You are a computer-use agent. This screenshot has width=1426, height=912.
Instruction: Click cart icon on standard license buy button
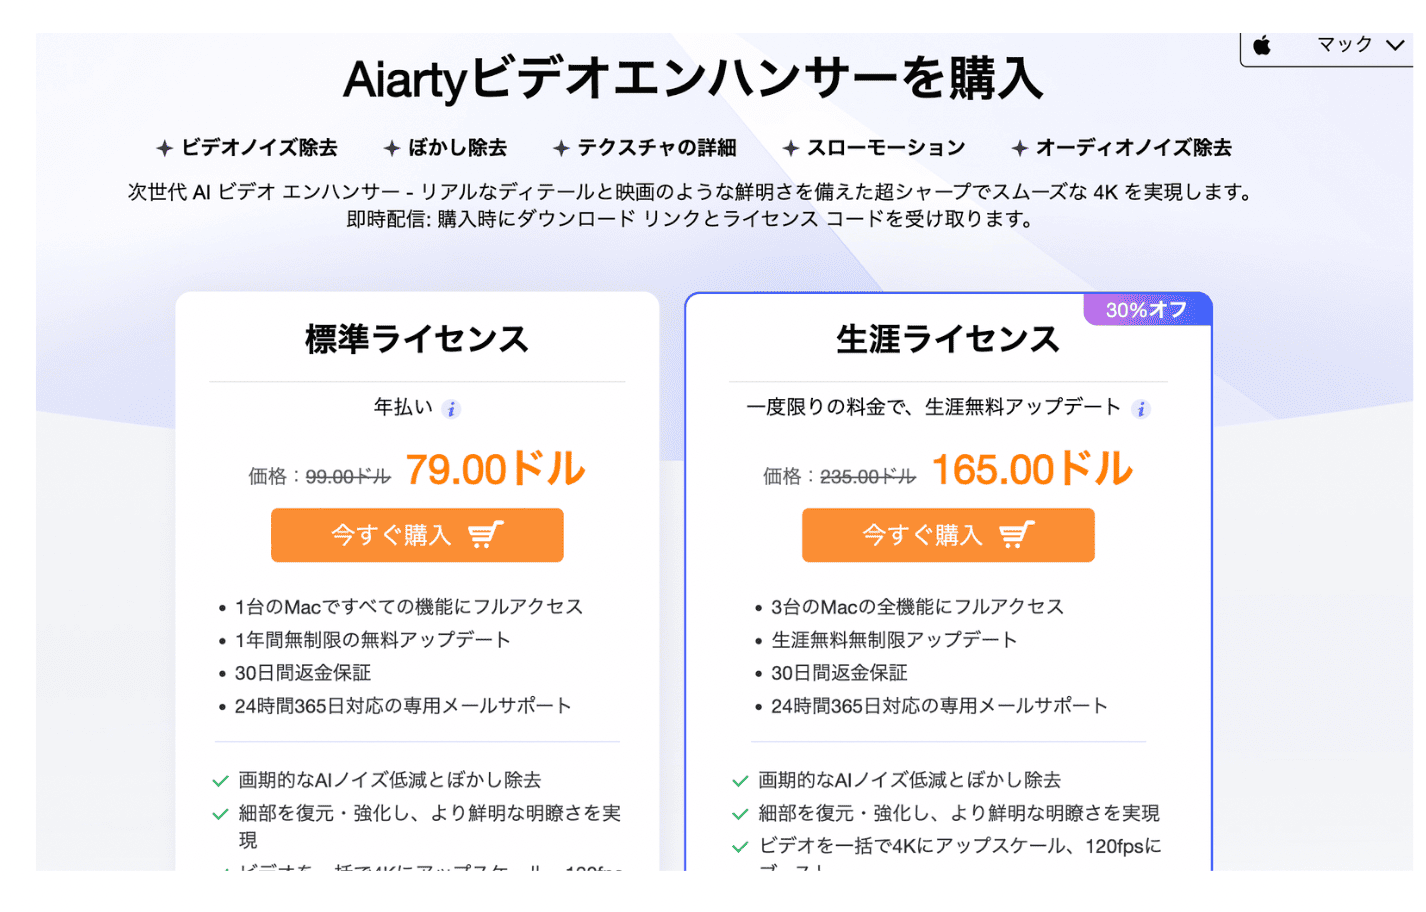486,535
